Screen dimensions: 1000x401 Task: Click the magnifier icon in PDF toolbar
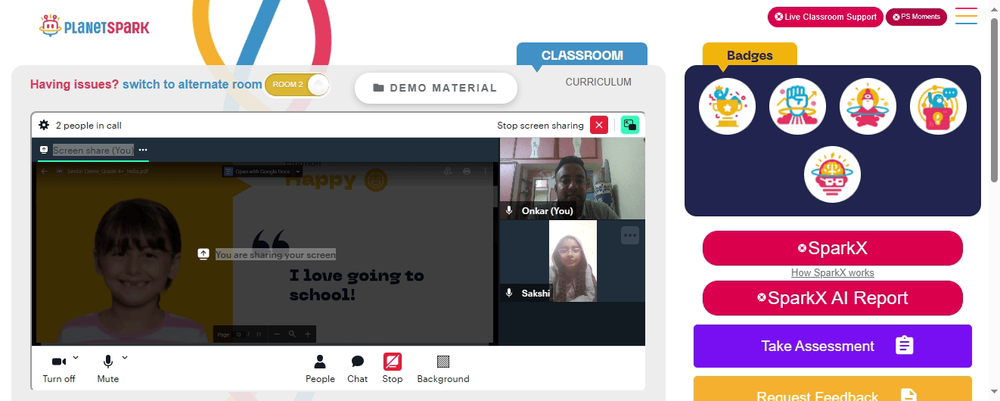point(292,334)
